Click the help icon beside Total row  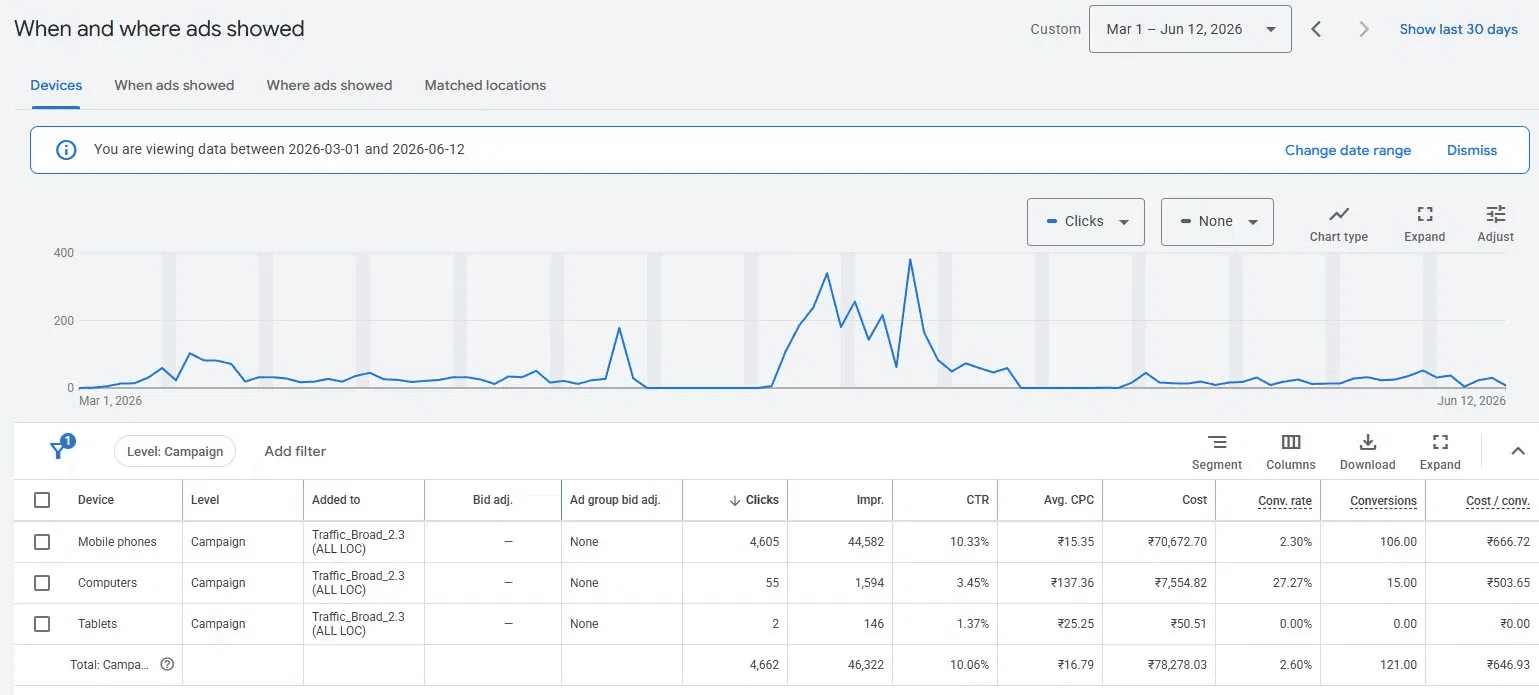[167, 664]
